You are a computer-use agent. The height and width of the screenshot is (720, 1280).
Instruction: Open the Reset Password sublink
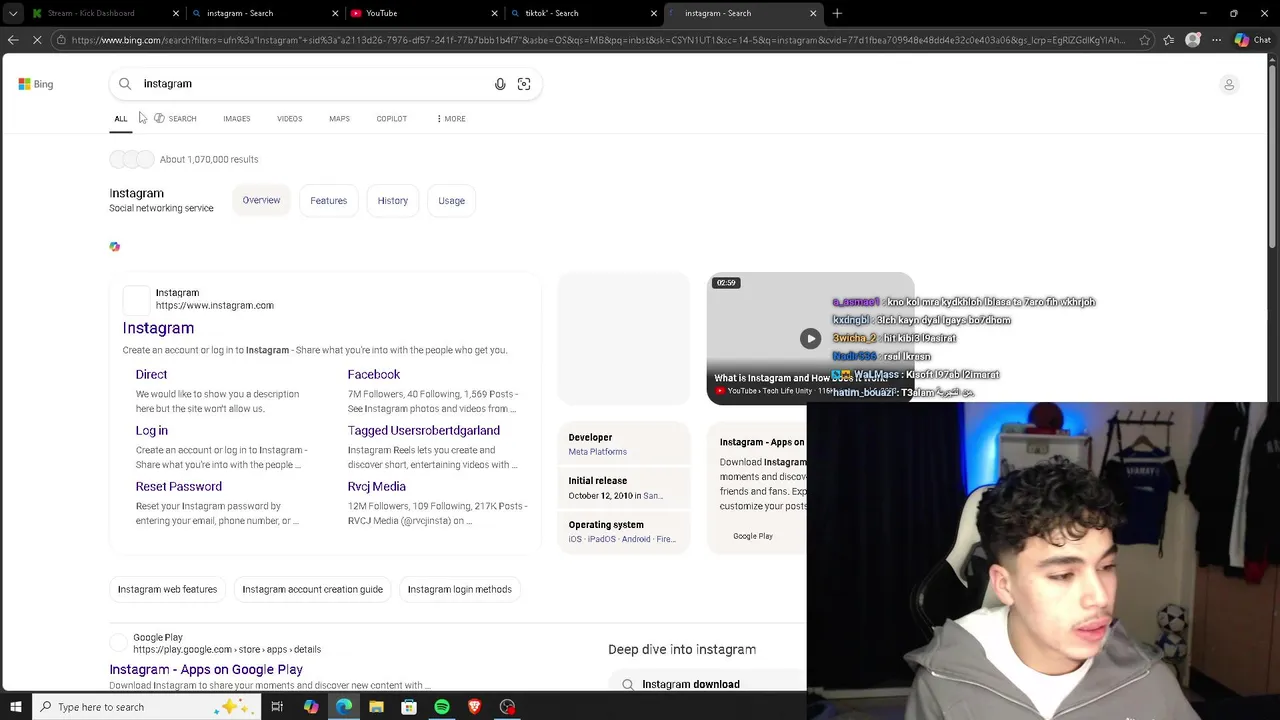click(x=178, y=486)
